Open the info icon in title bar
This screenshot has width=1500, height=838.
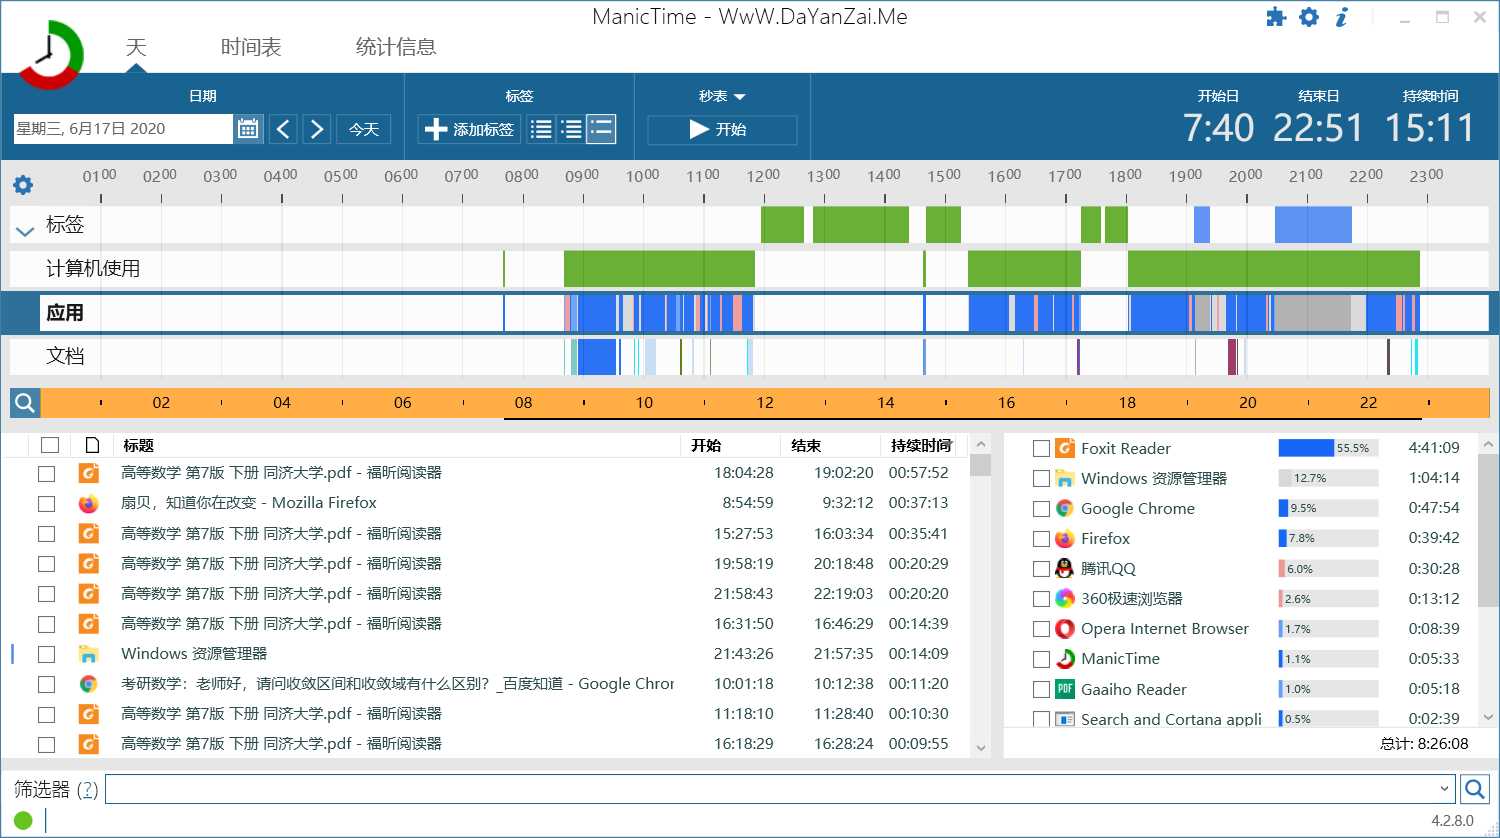1342,17
